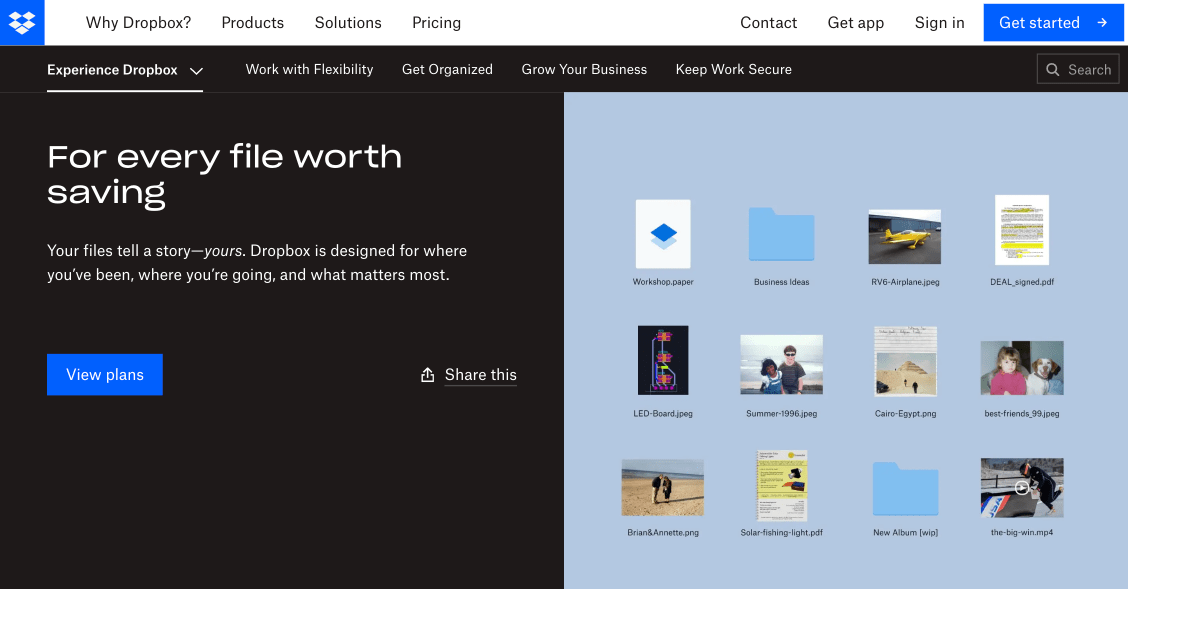Navigate to the Pricing menu item

[436, 22]
